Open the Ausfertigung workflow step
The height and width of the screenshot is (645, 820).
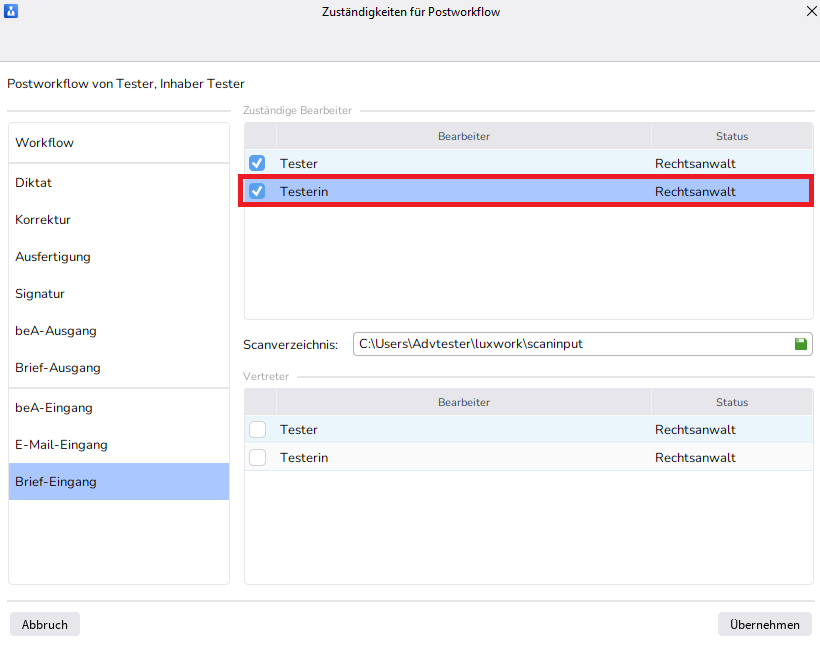pyautogui.click(x=53, y=257)
